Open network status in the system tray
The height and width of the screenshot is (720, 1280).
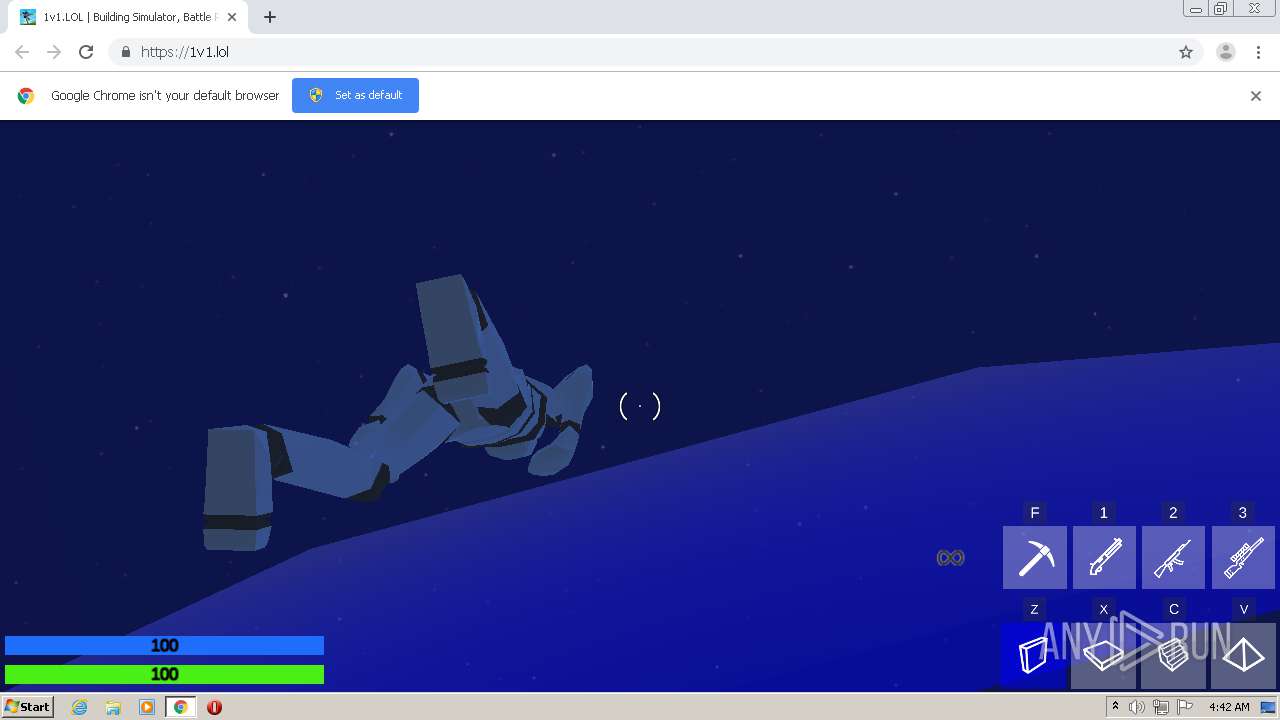pyautogui.click(x=1161, y=707)
